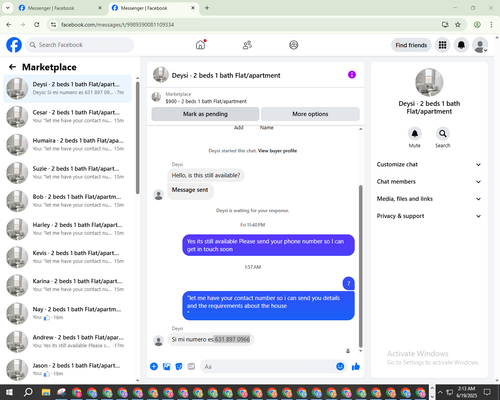This screenshot has width=500, height=400.
Task: Expand Privacy & support section
Action: point(429,216)
